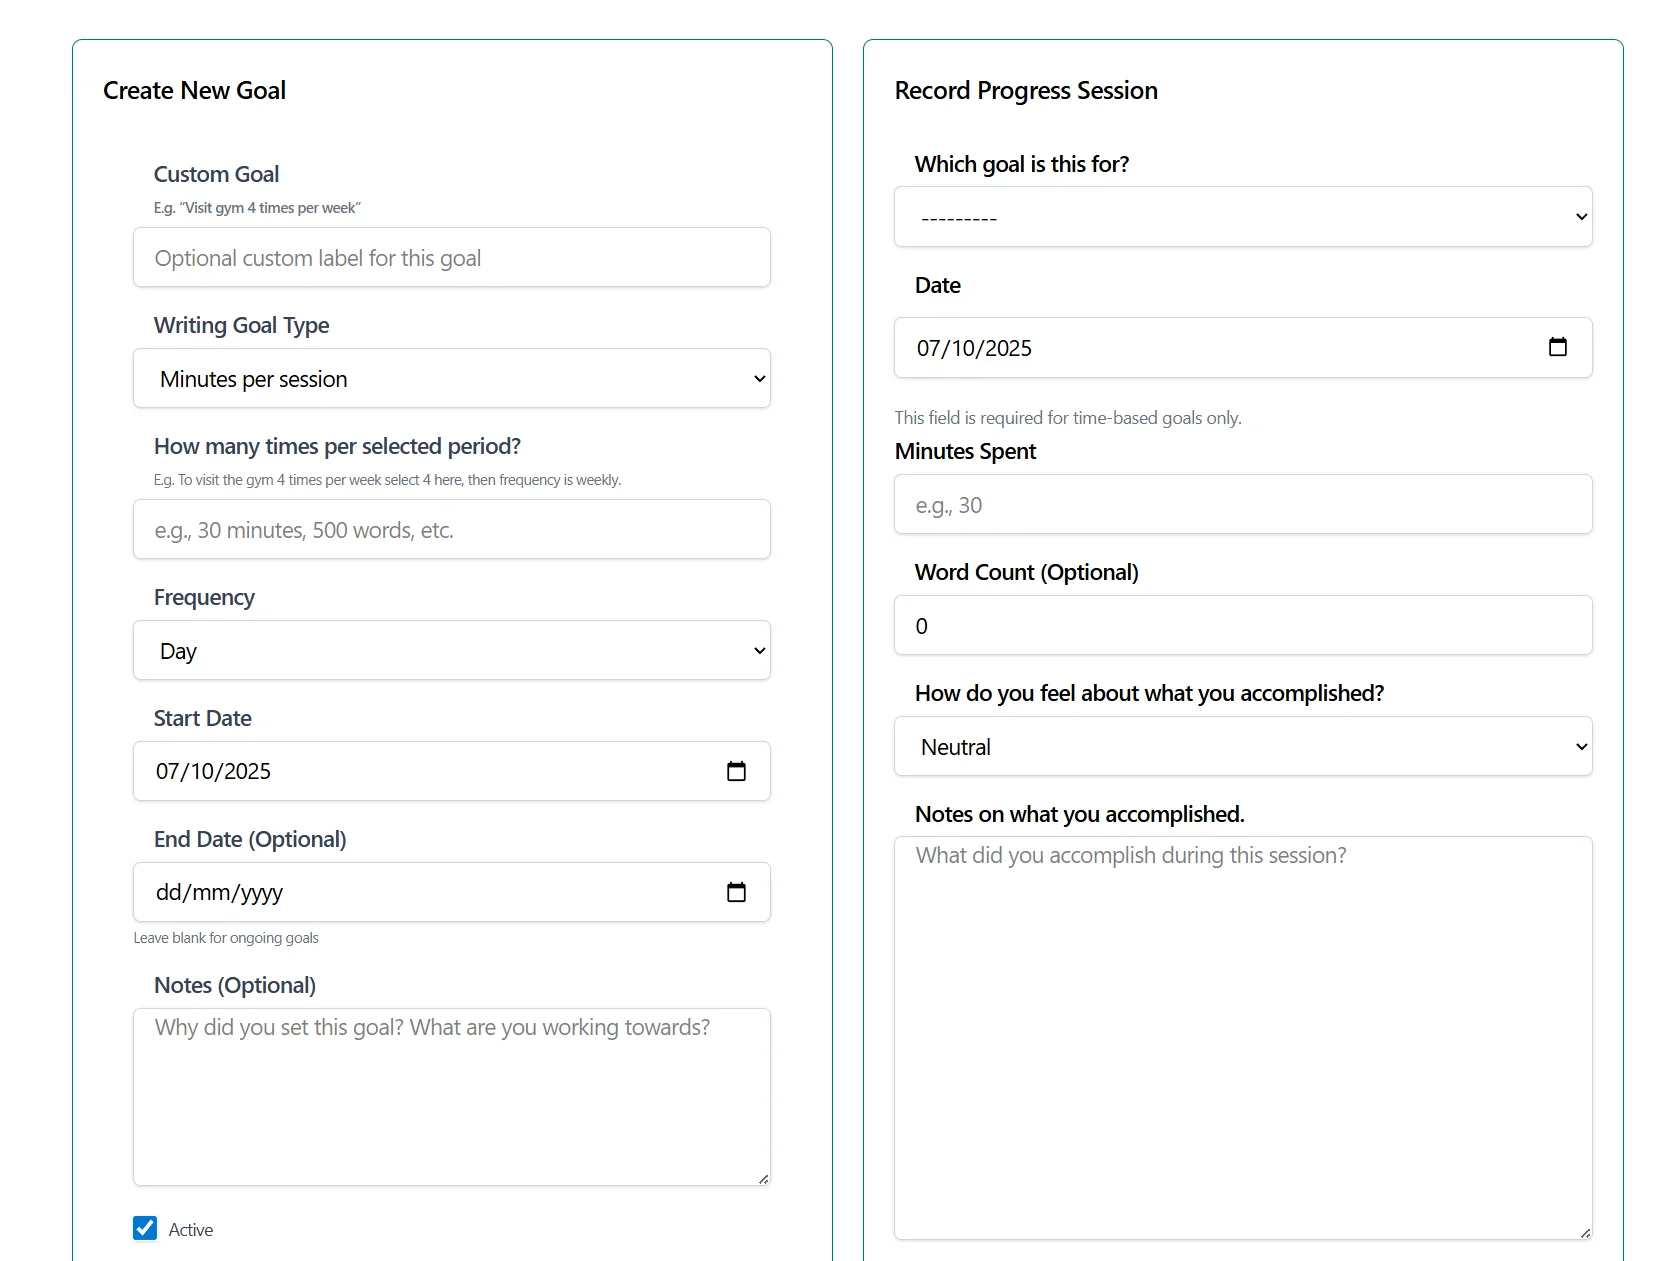Click the Start Date field value
1674x1261 pixels.
pos(214,771)
